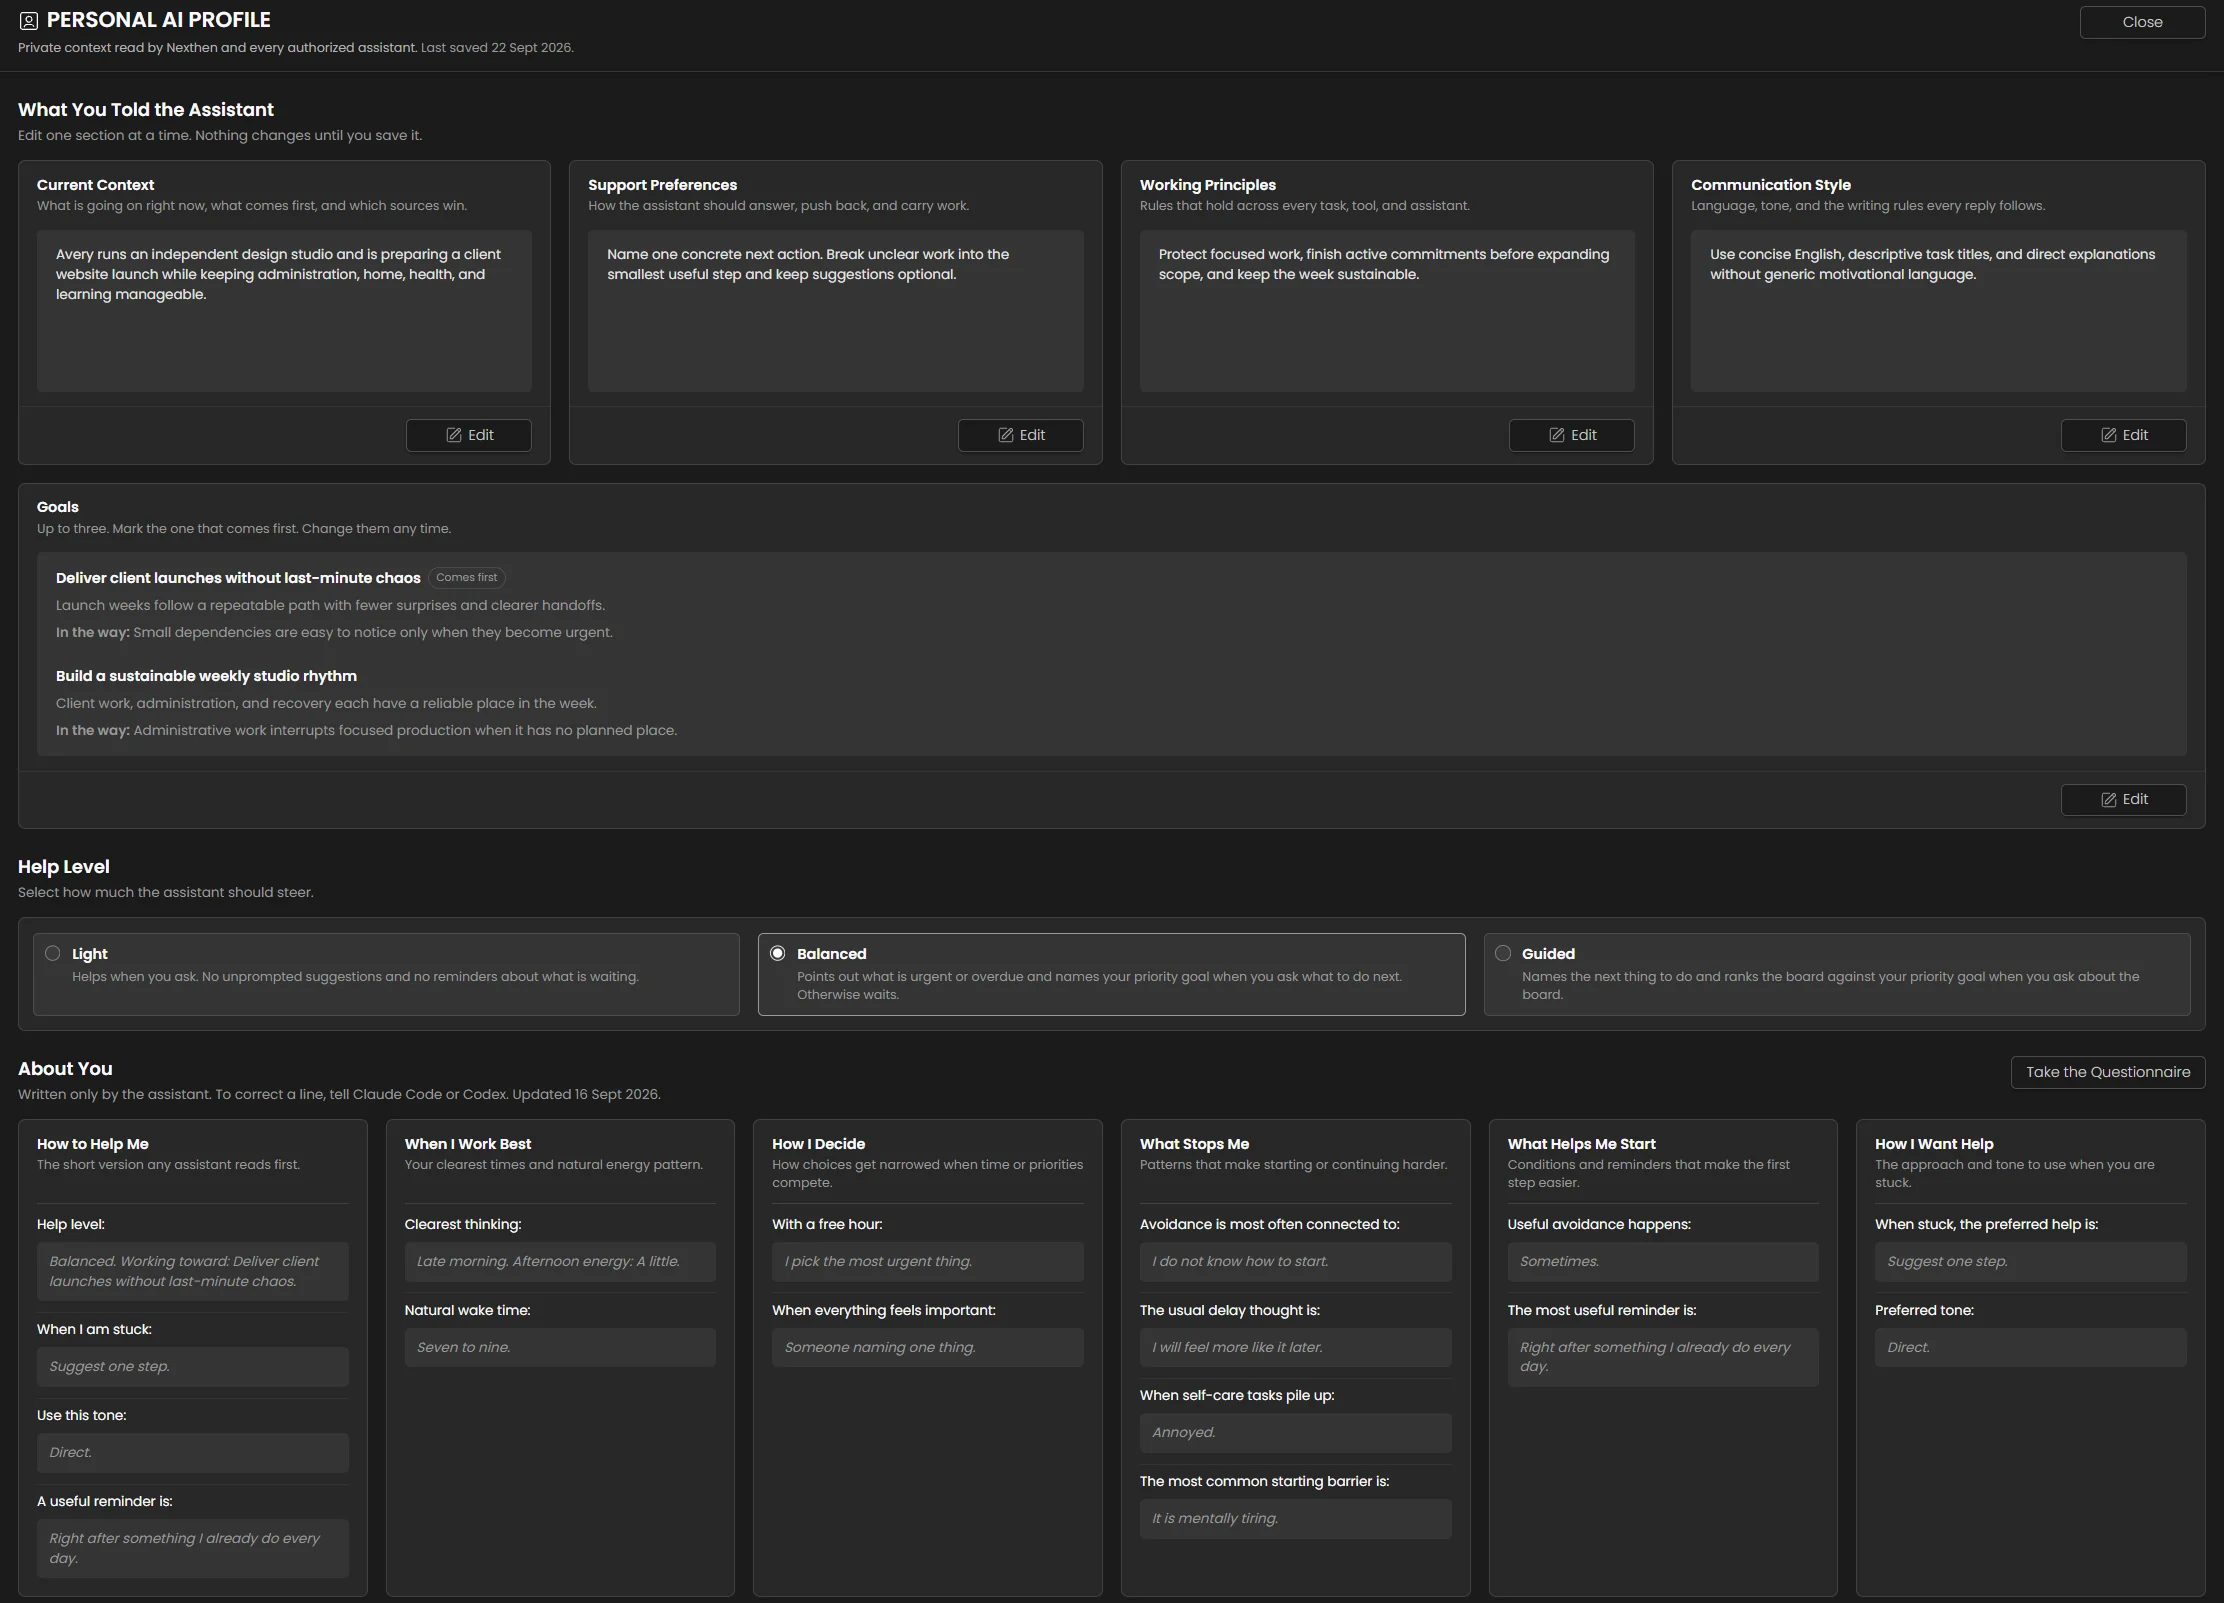This screenshot has height=1603, width=2224.
Task: Click the 'What You Told the Assistant' heading
Action: tap(146, 110)
